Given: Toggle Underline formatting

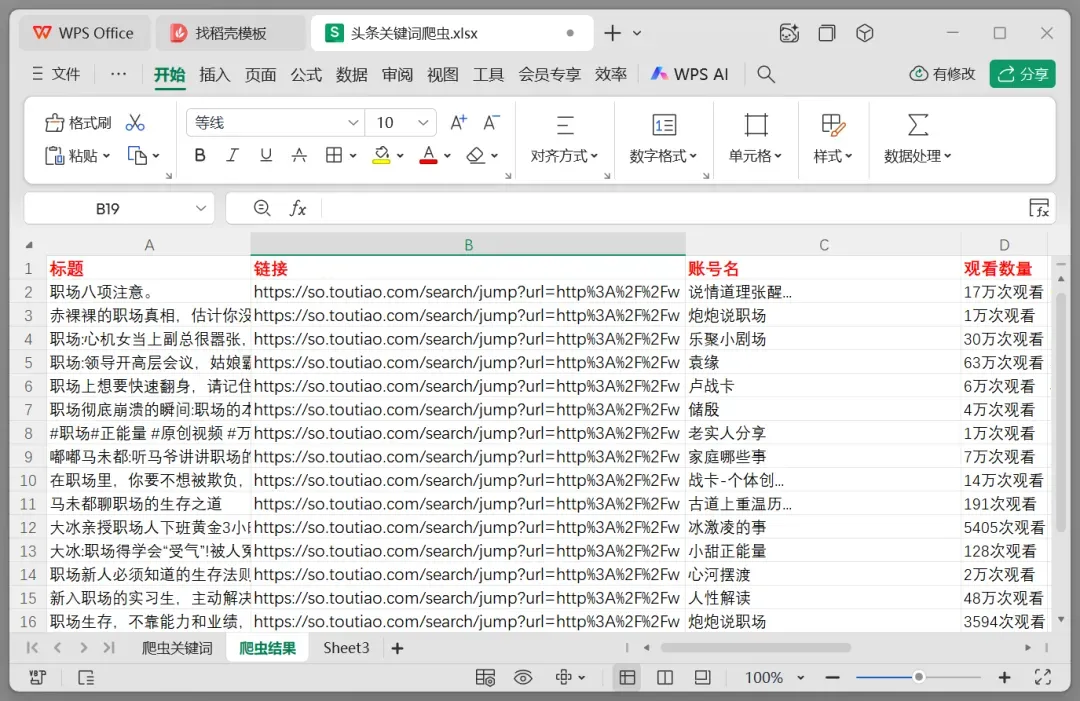Looking at the screenshot, I should click(266, 156).
